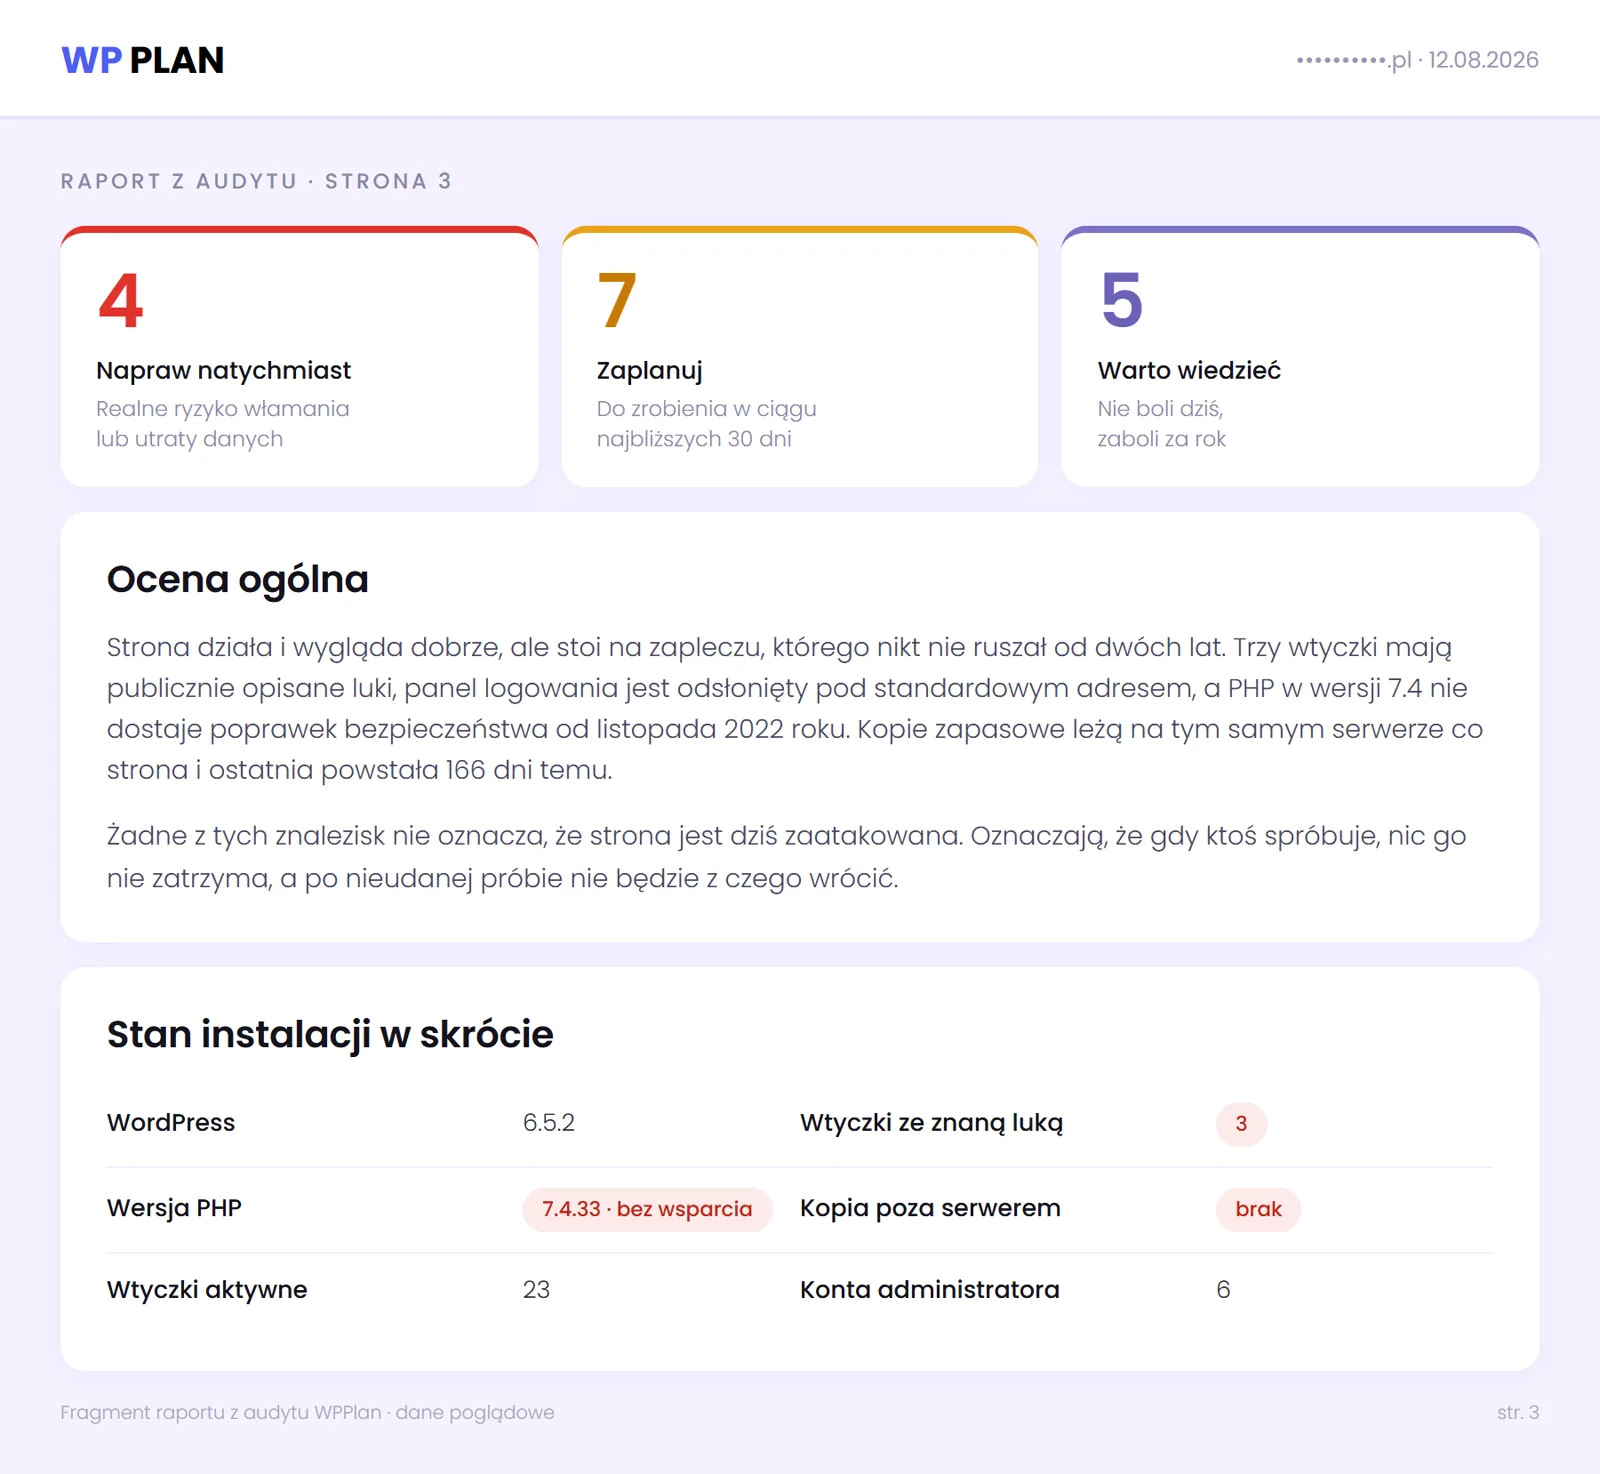Click the 'Wtyczki aktywne' value 23
The height and width of the screenshot is (1474, 1600).
(536, 1290)
